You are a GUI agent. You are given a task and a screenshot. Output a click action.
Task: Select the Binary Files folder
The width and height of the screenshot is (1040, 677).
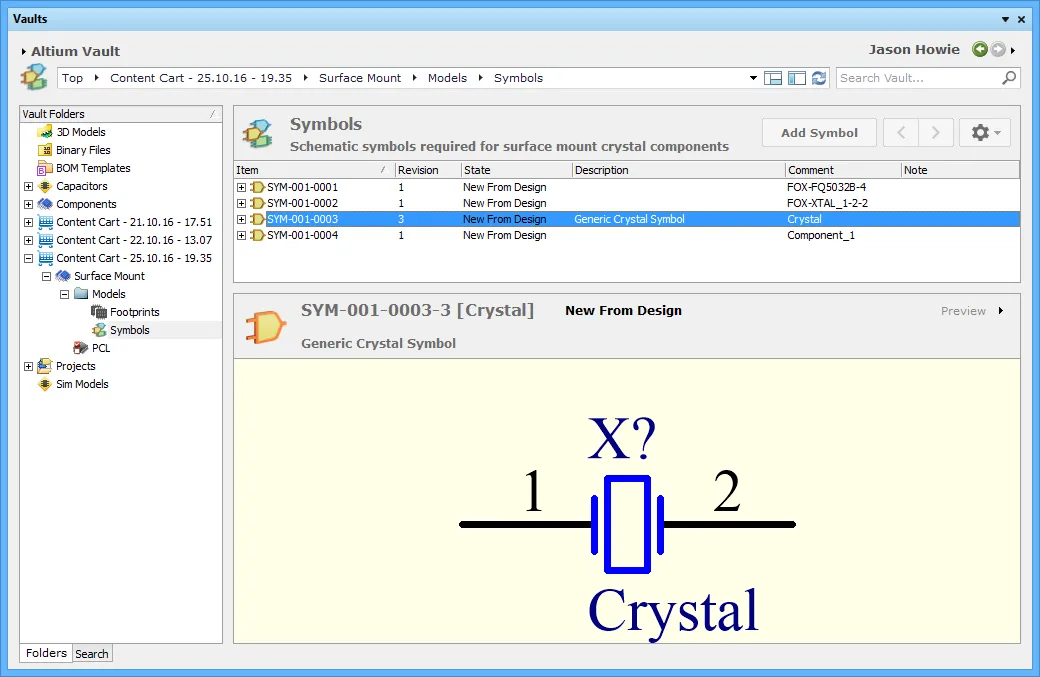(x=83, y=150)
